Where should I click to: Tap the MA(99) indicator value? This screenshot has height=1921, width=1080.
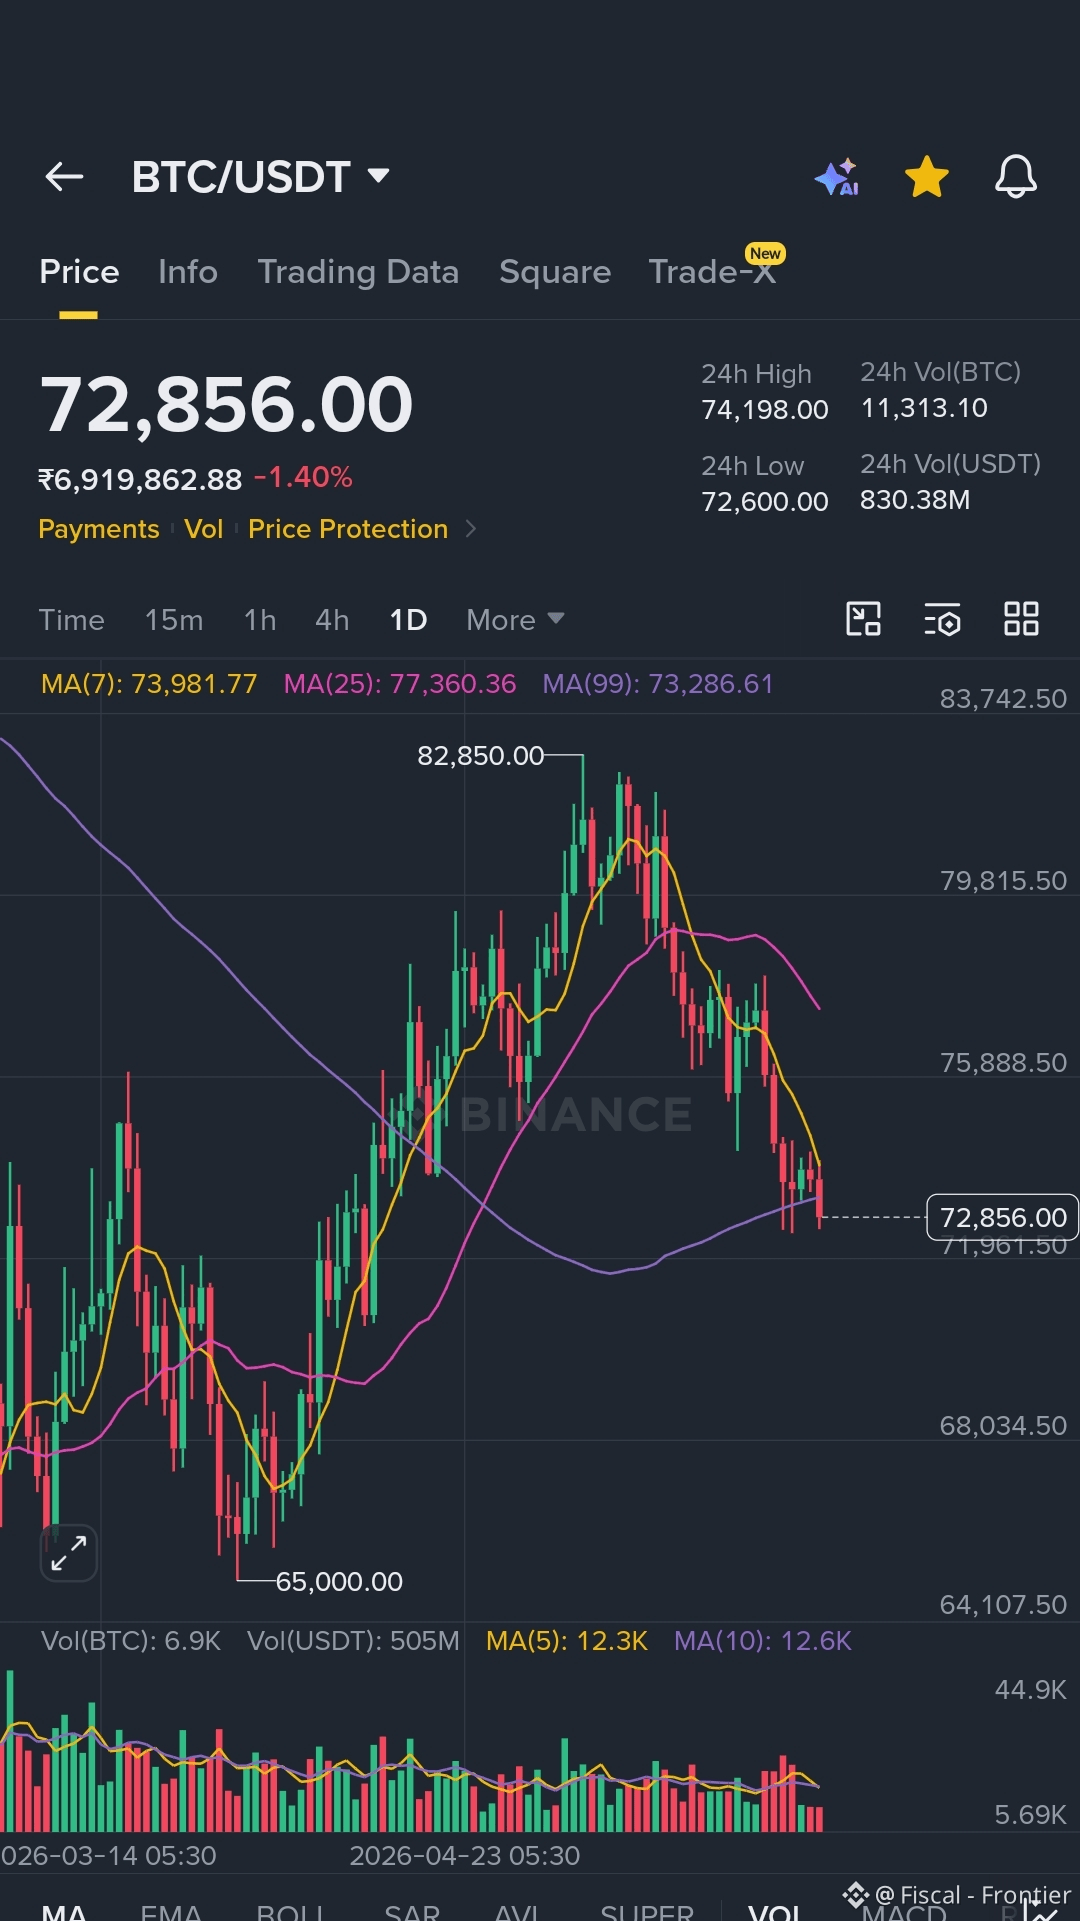tap(658, 684)
